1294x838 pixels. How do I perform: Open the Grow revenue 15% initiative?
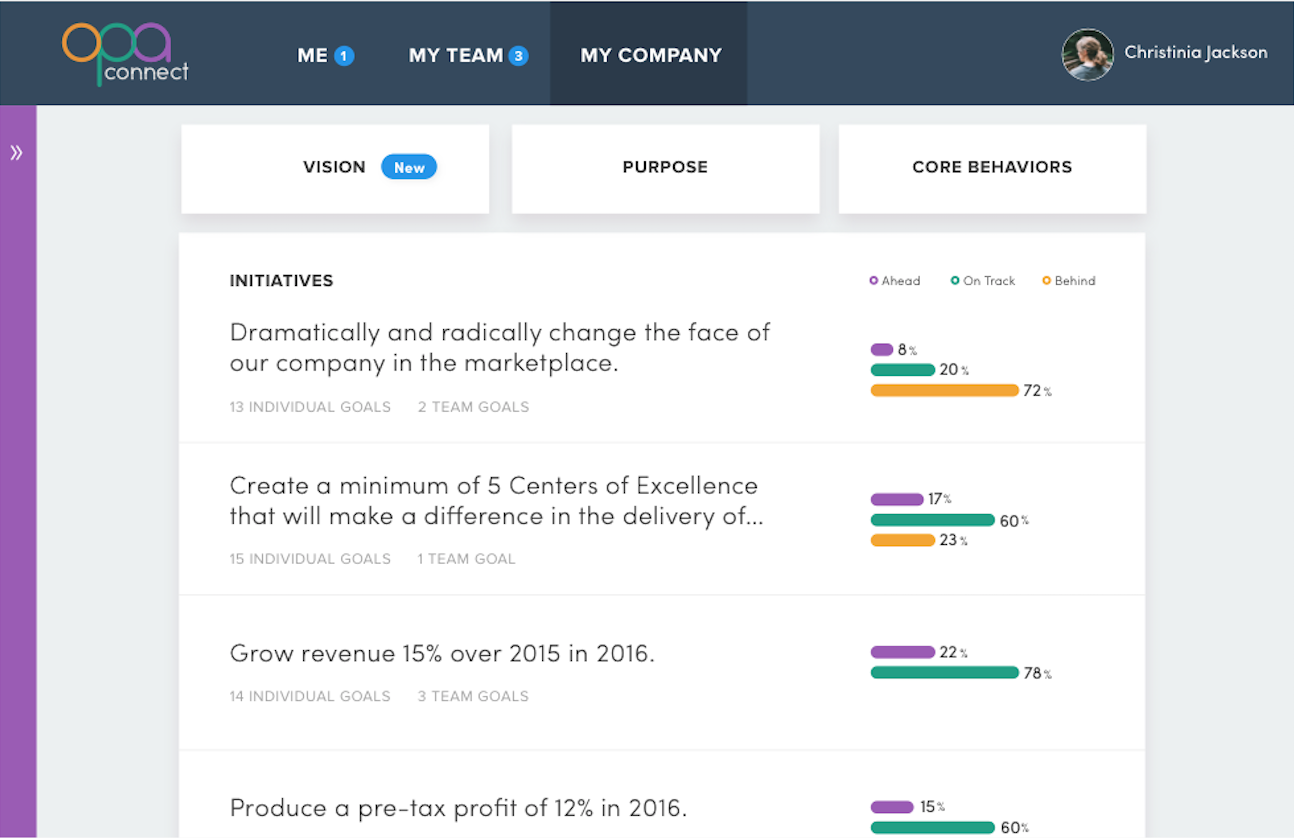pyautogui.click(x=442, y=654)
